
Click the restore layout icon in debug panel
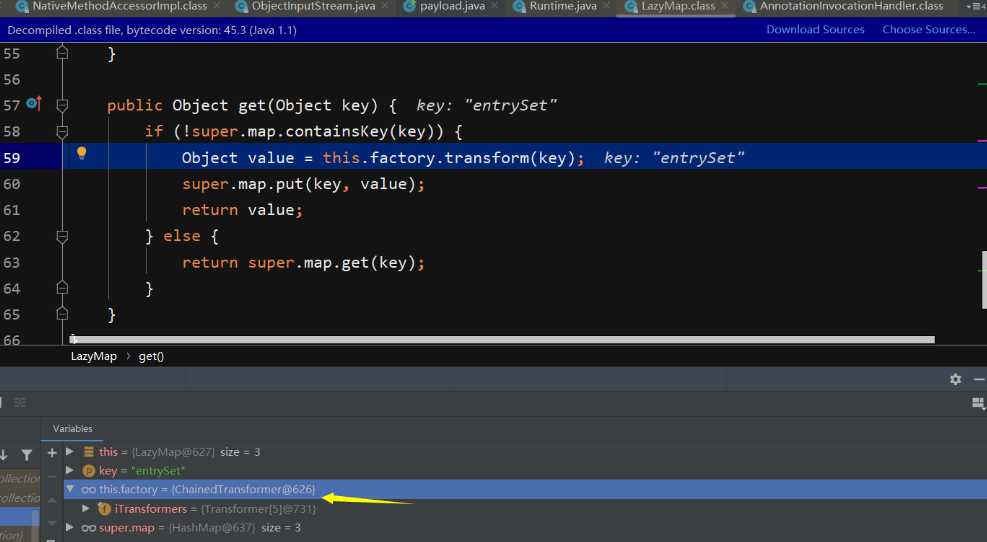click(x=978, y=403)
